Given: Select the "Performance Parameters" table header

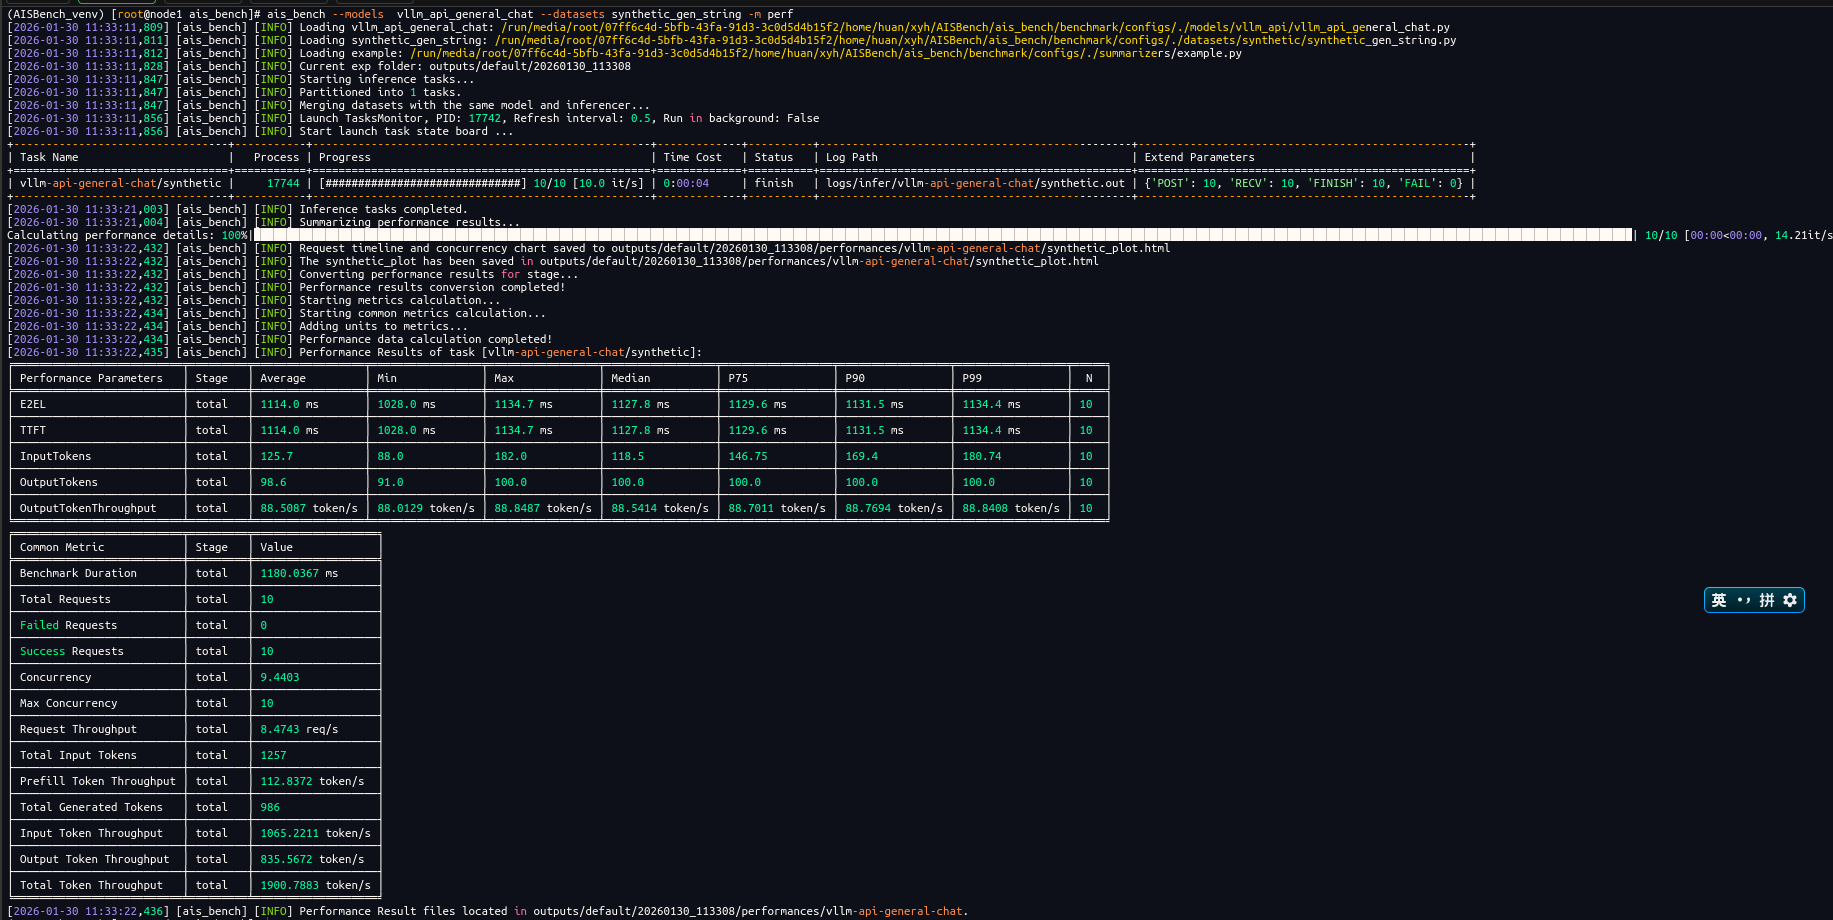Looking at the screenshot, I should pos(91,378).
